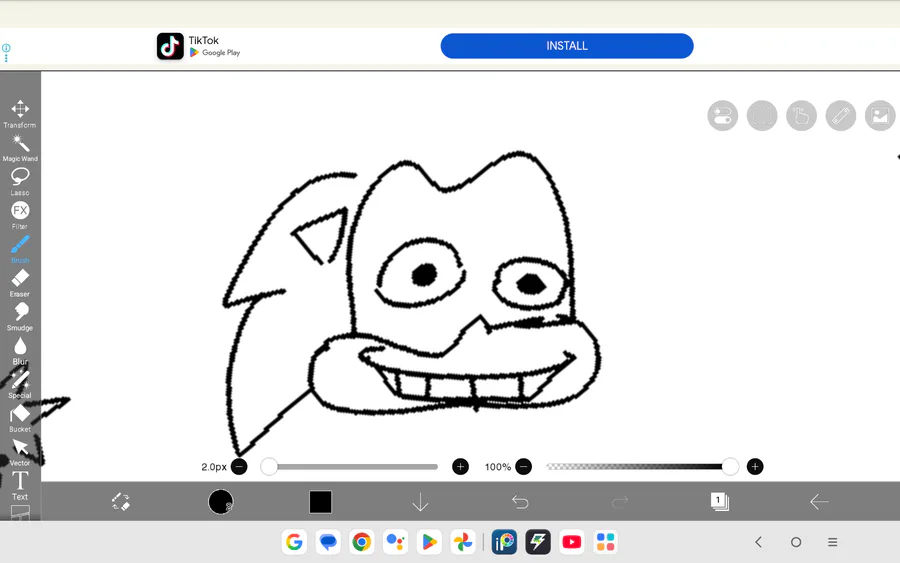This screenshot has width=900, height=563.
Task: Open the reference image icon
Action: point(880,116)
